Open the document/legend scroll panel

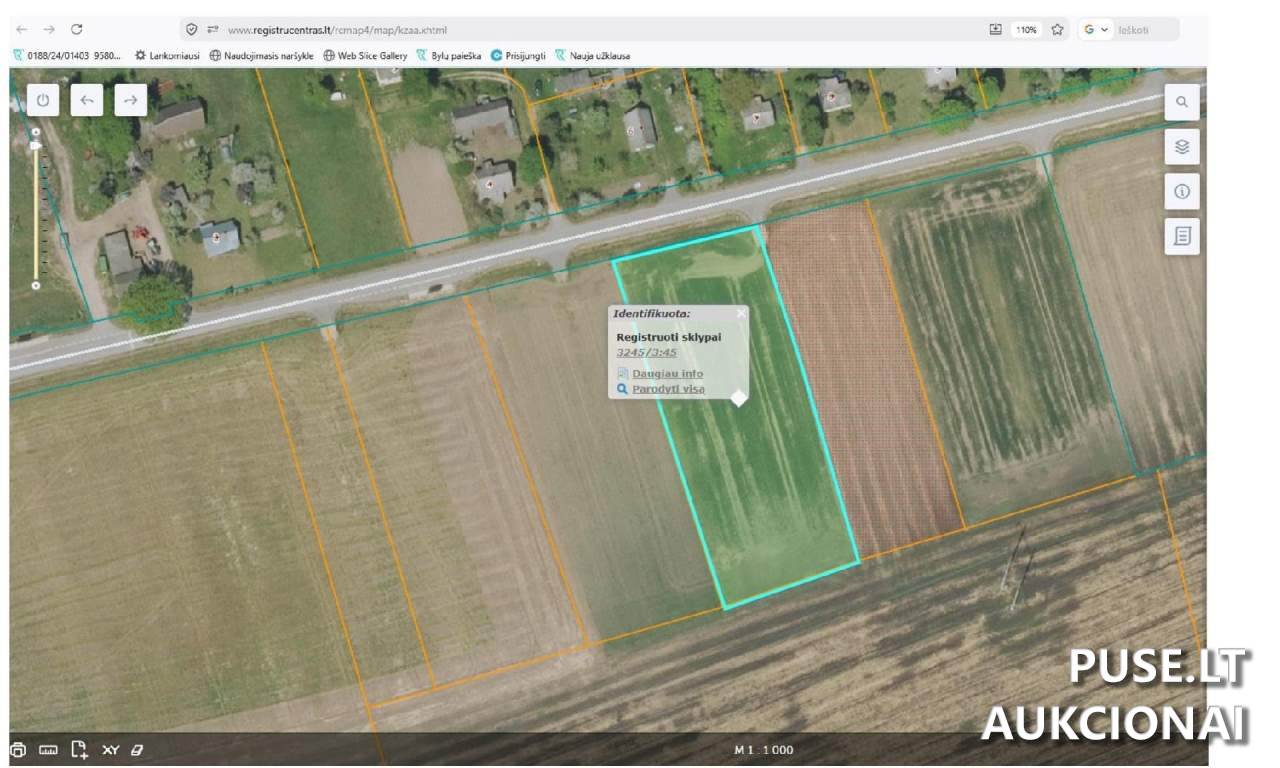(x=1182, y=237)
